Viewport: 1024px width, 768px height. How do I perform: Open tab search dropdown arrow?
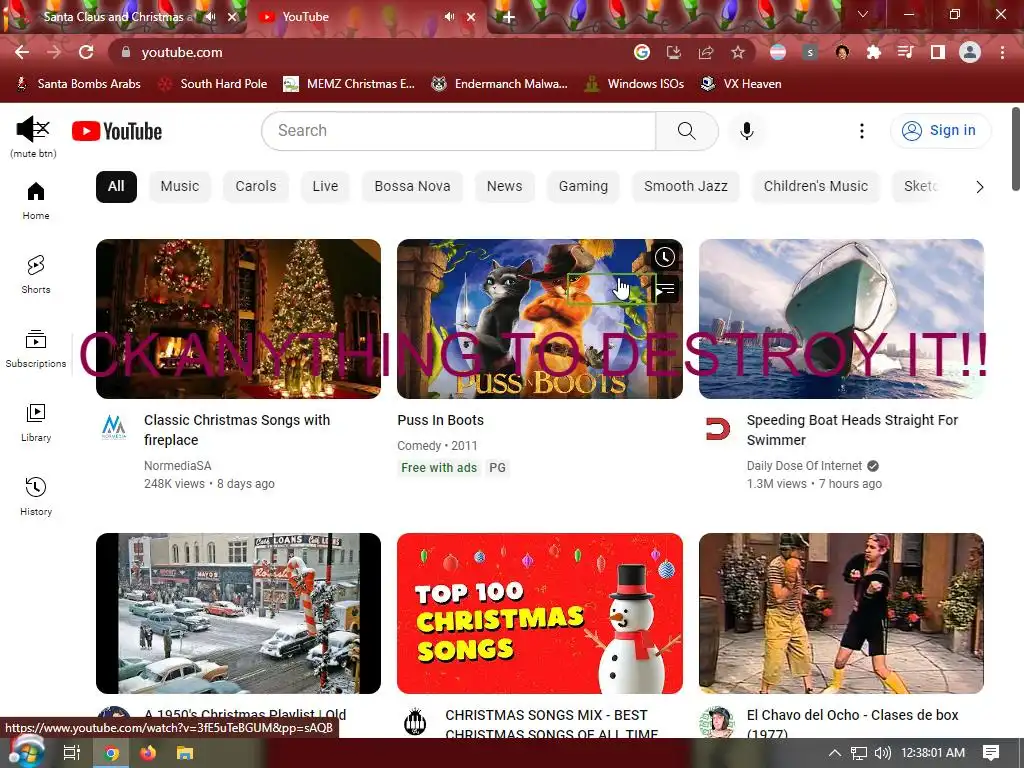click(x=863, y=14)
